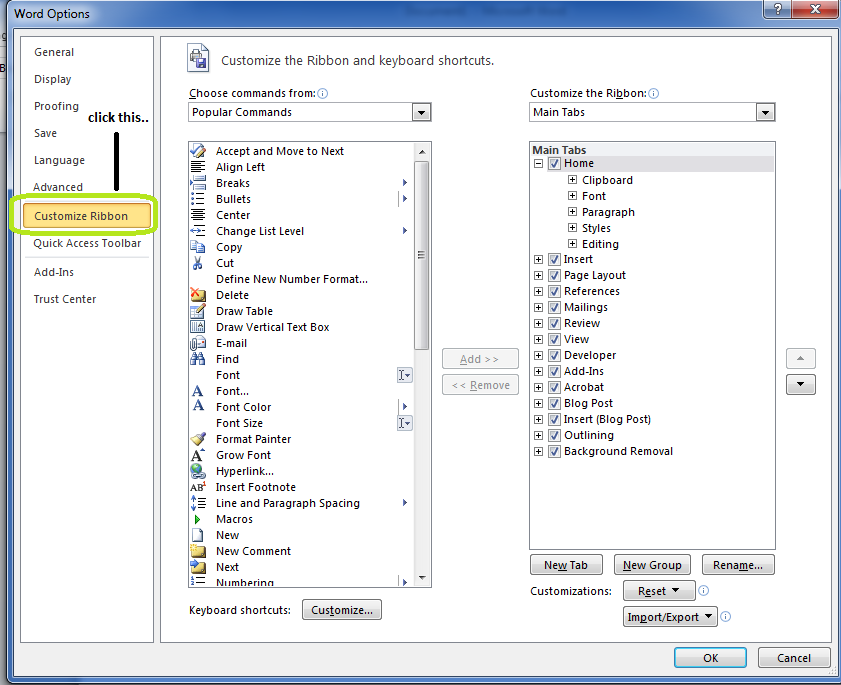Screen dimensions: 841x685
Task: Confirm with the OK button
Action: pyautogui.click(x=710, y=658)
